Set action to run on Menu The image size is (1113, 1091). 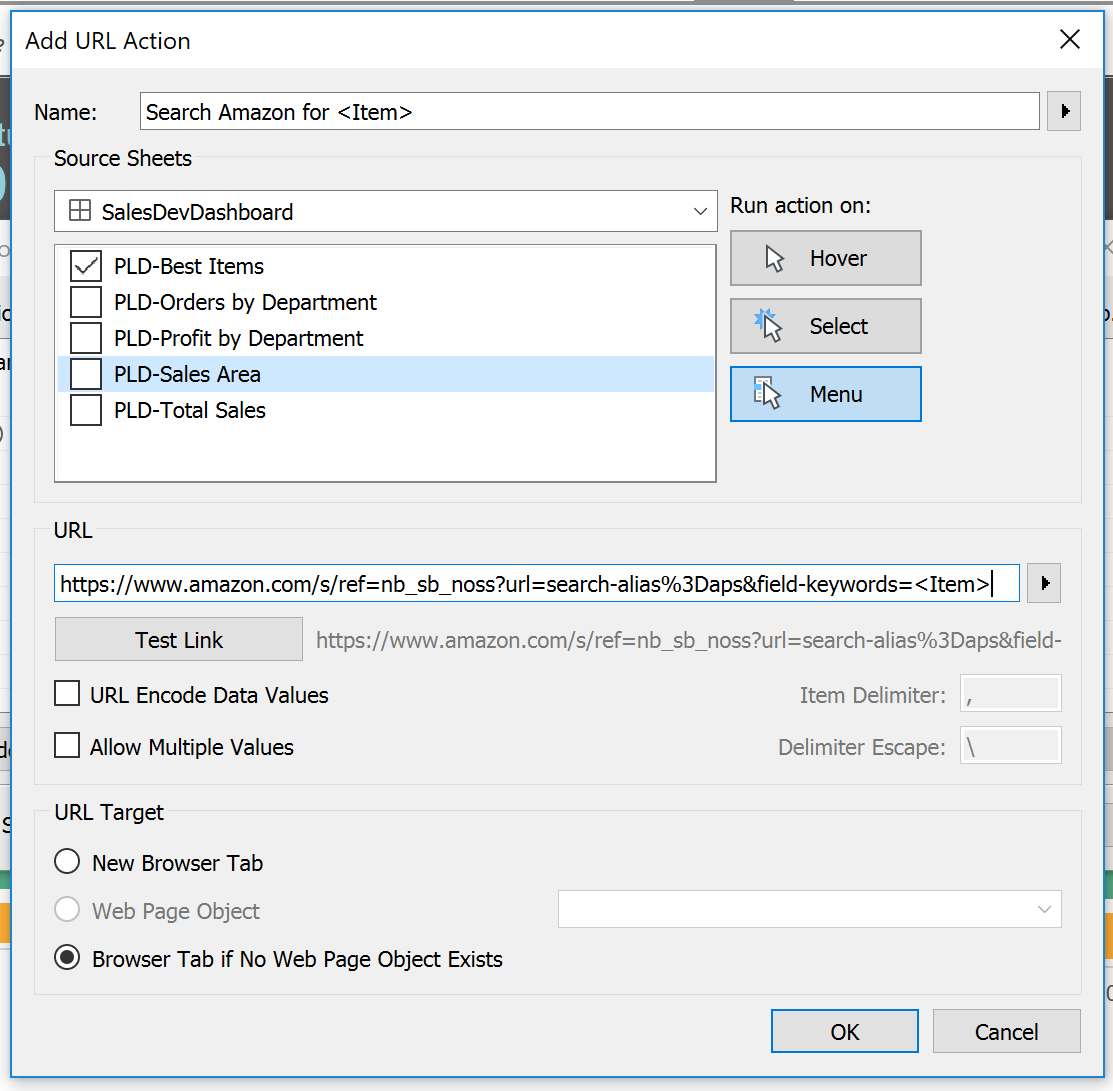coord(826,394)
